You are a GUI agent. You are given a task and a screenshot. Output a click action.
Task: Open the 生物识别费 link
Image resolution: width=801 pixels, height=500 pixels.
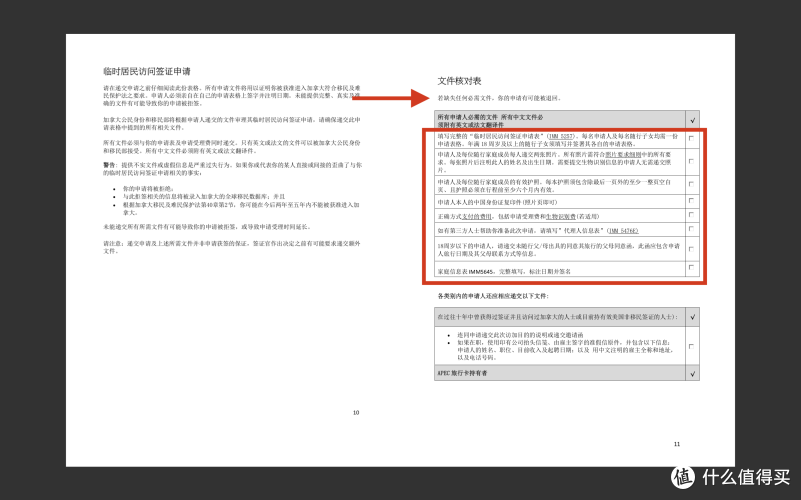[561, 217]
